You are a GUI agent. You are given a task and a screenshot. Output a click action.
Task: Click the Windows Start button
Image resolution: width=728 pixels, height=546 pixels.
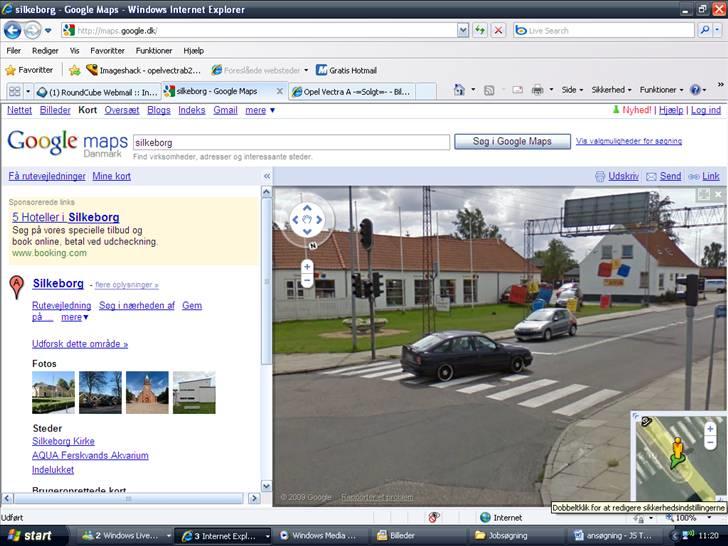pyautogui.click(x=28, y=535)
